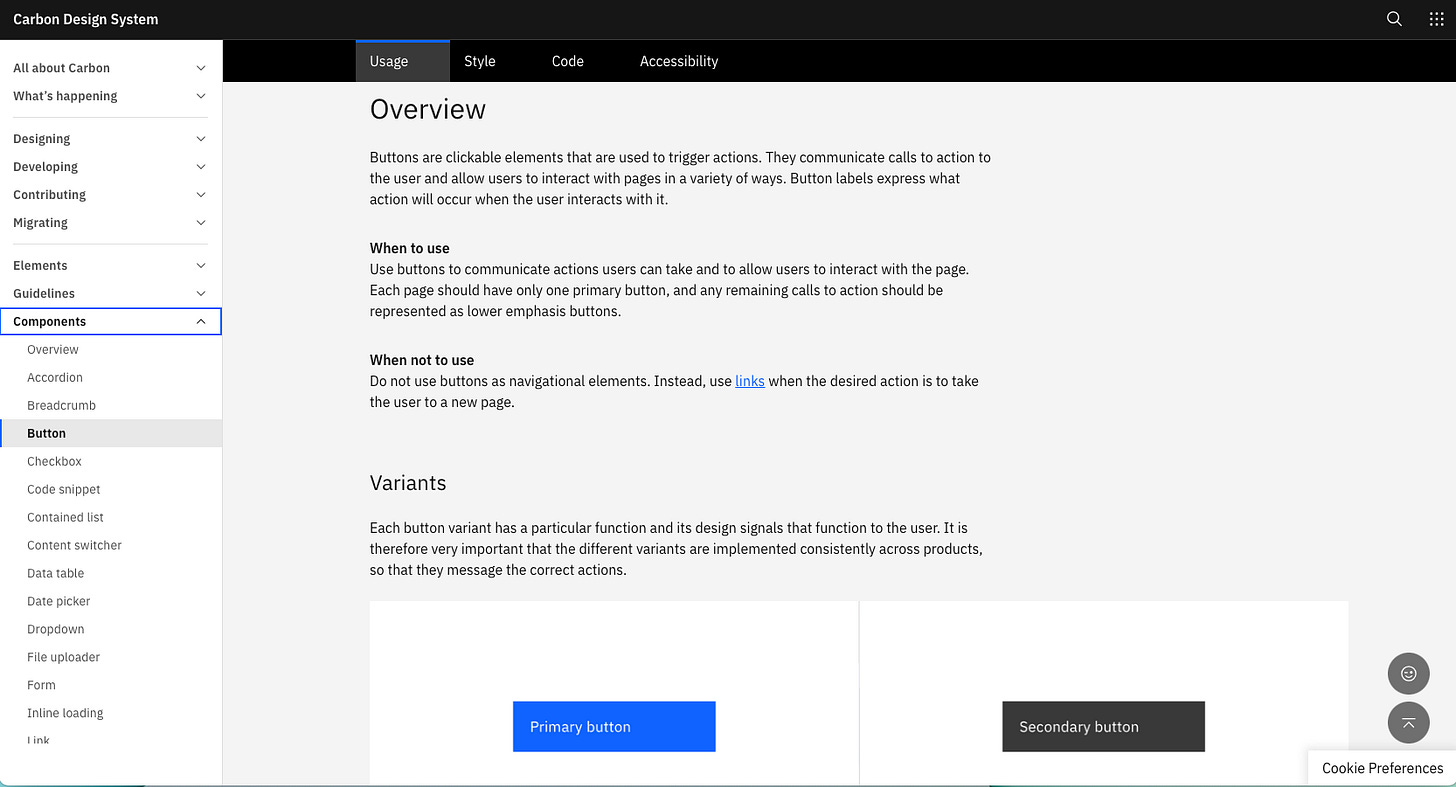1456x787 pixels.
Task: Open the Checkbox component page
Action: [111, 462]
